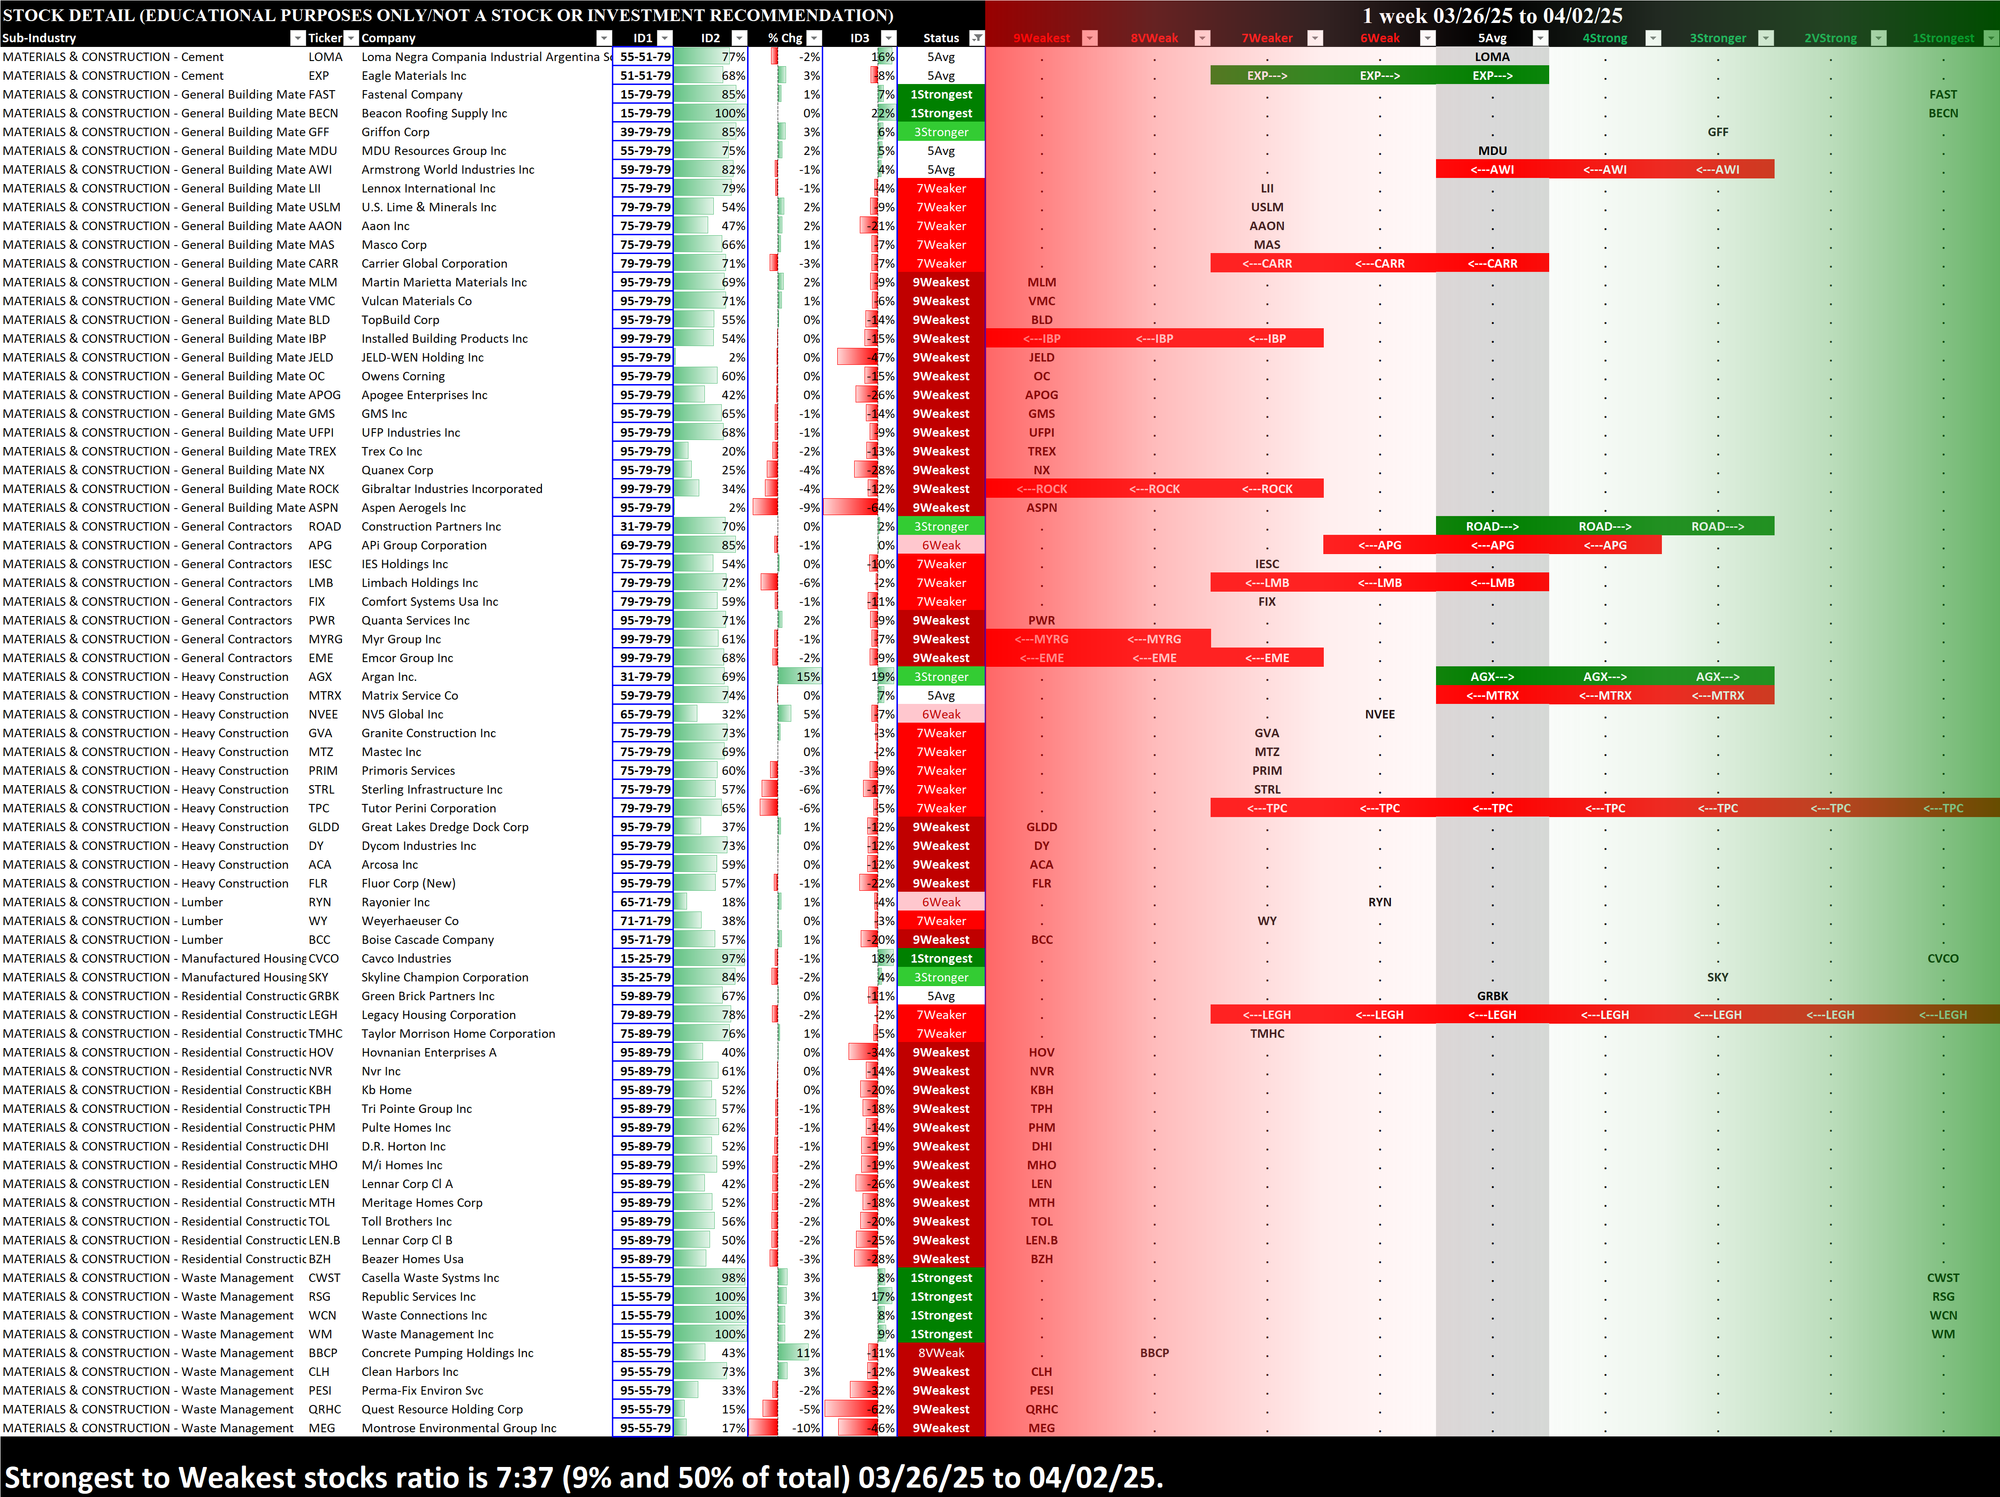Click the ID1 column filter arrow

(x=665, y=38)
